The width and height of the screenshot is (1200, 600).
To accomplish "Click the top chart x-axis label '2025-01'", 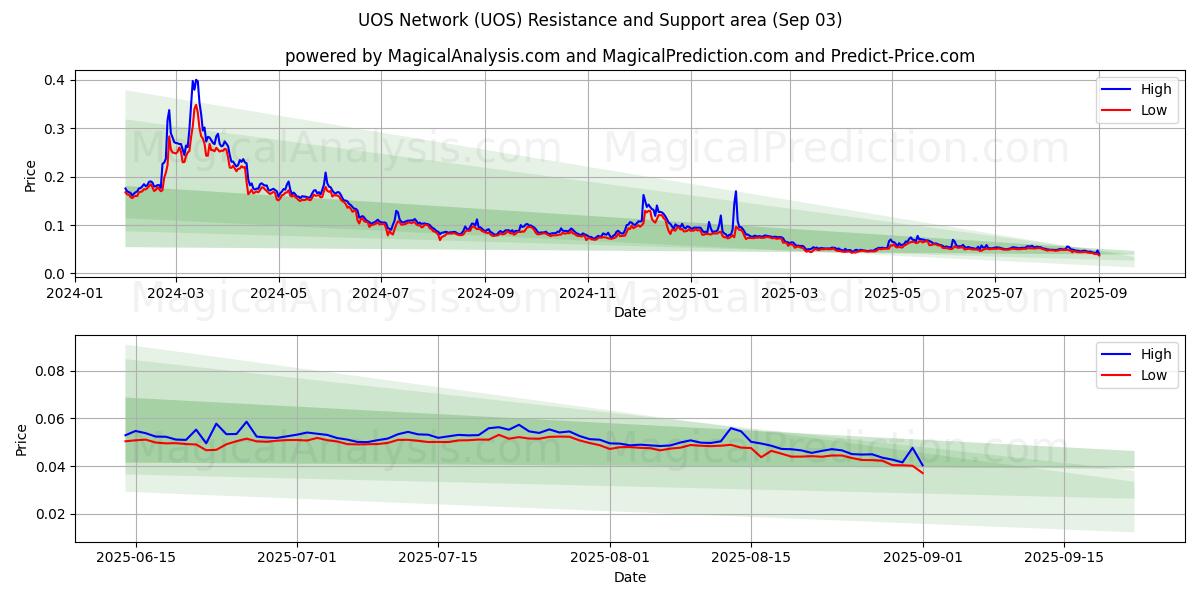I will [x=691, y=293].
